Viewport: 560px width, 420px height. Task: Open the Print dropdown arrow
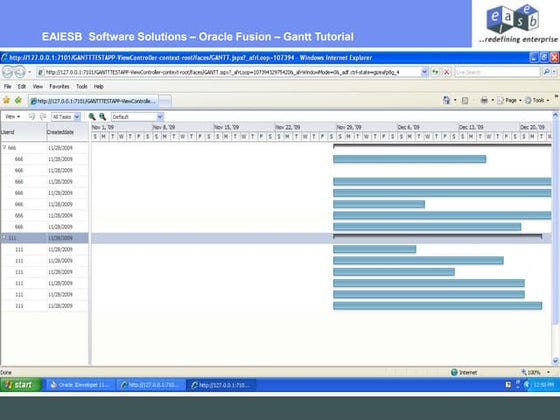492,100
